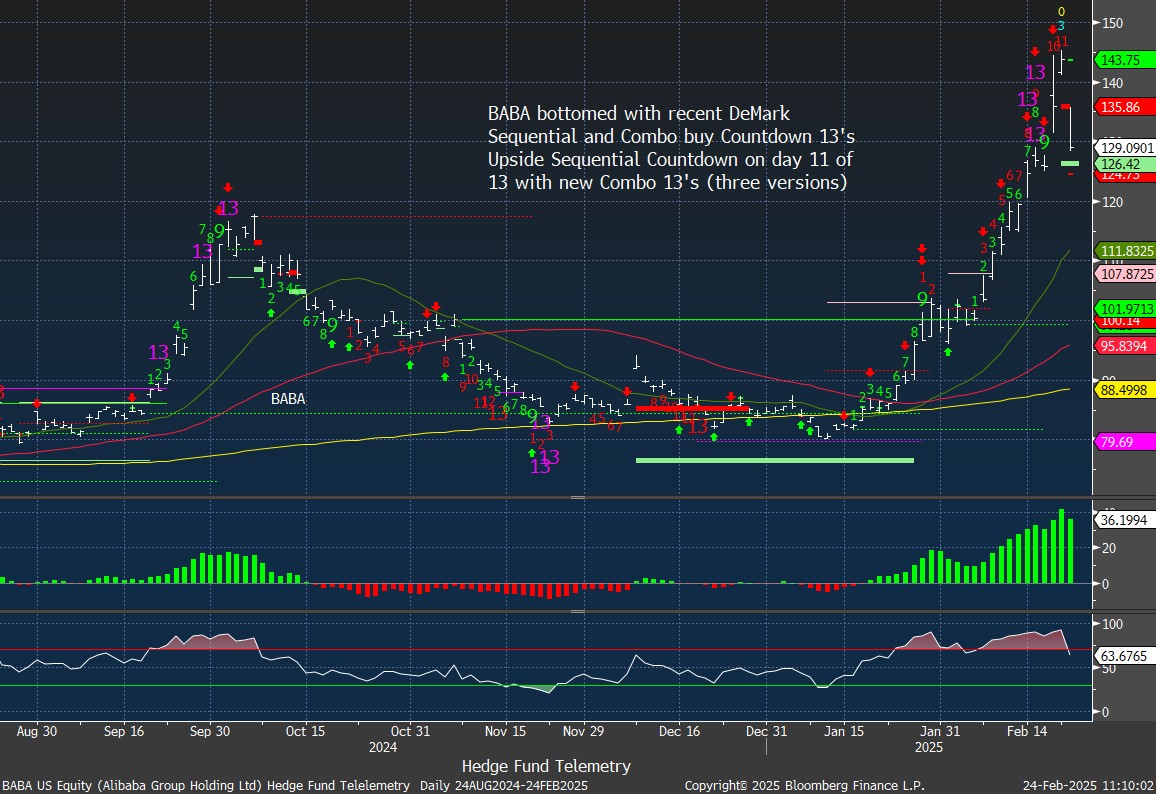Click the 120 price axis label
Image resolution: width=1156 pixels, height=794 pixels.
pos(1113,202)
